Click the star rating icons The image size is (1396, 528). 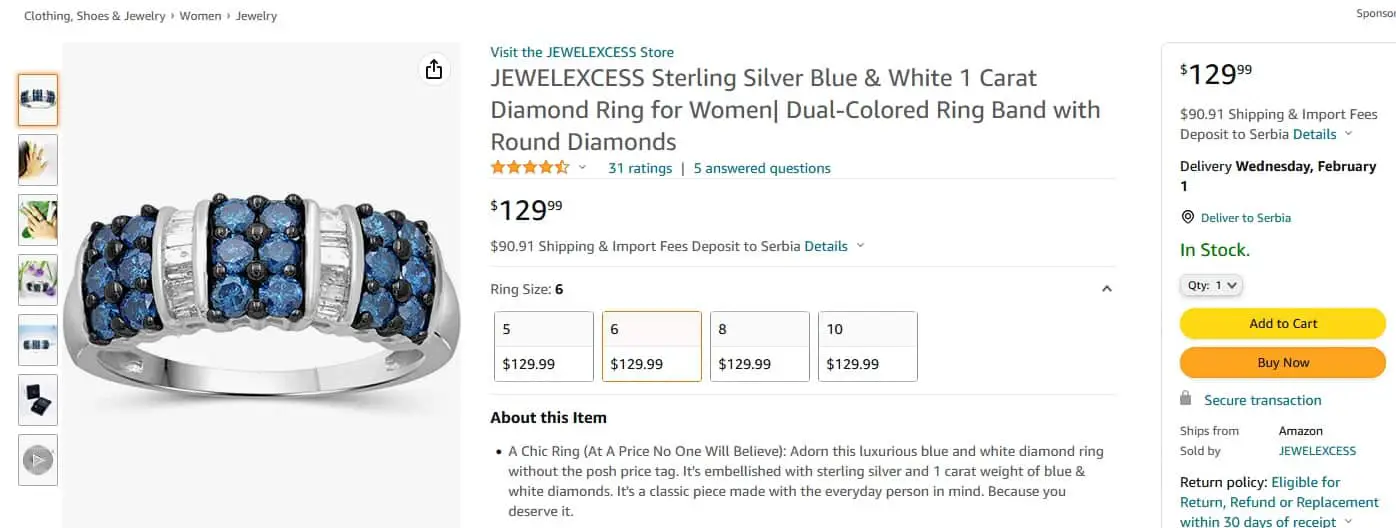(x=529, y=168)
